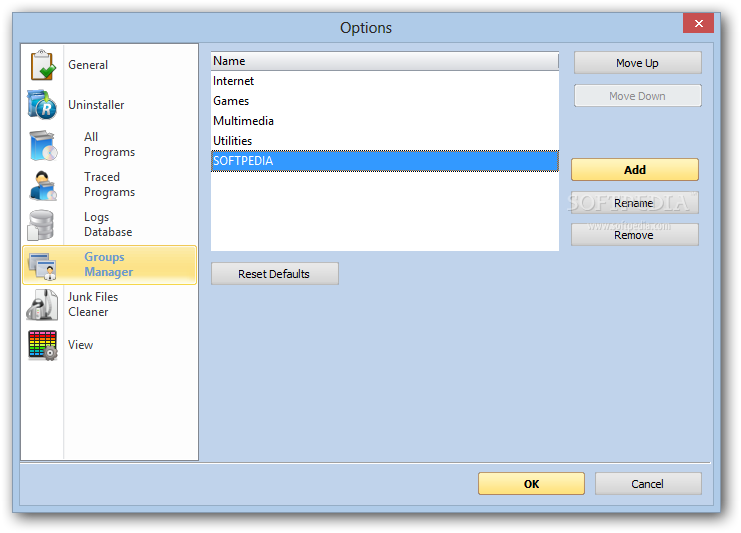This screenshot has height=533, width=741.
Task: Remove the selected group
Action: coord(635,235)
